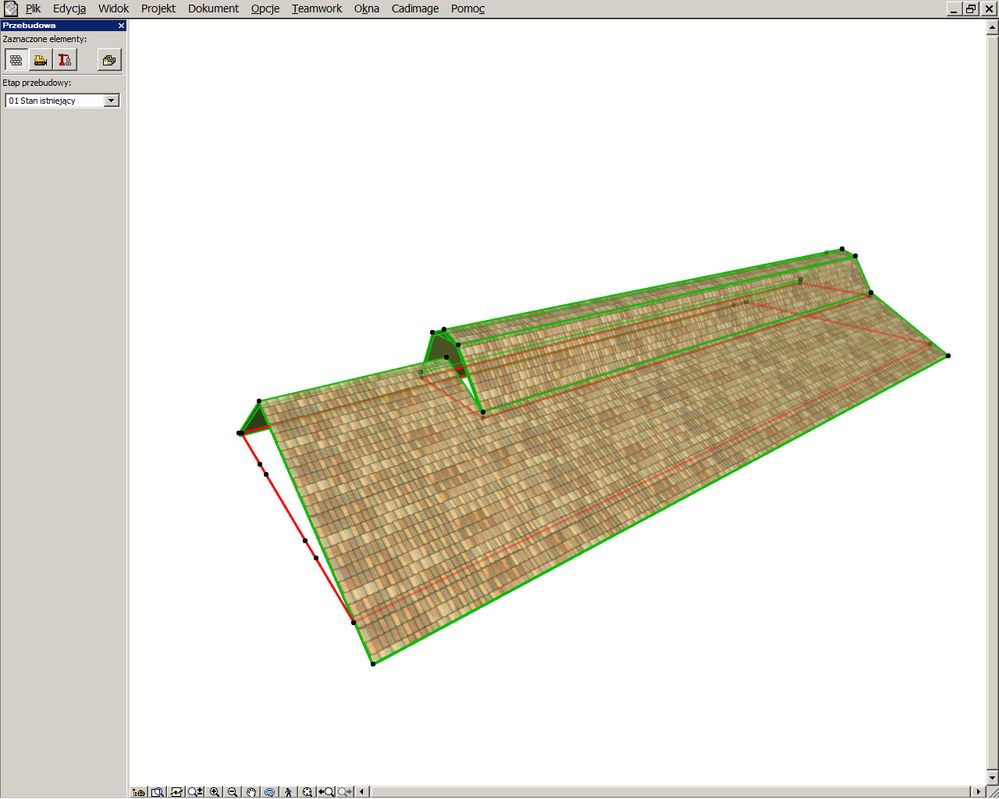The image size is (999, 799).
Task: Select the pan hand tool
Action: point(251,792)
